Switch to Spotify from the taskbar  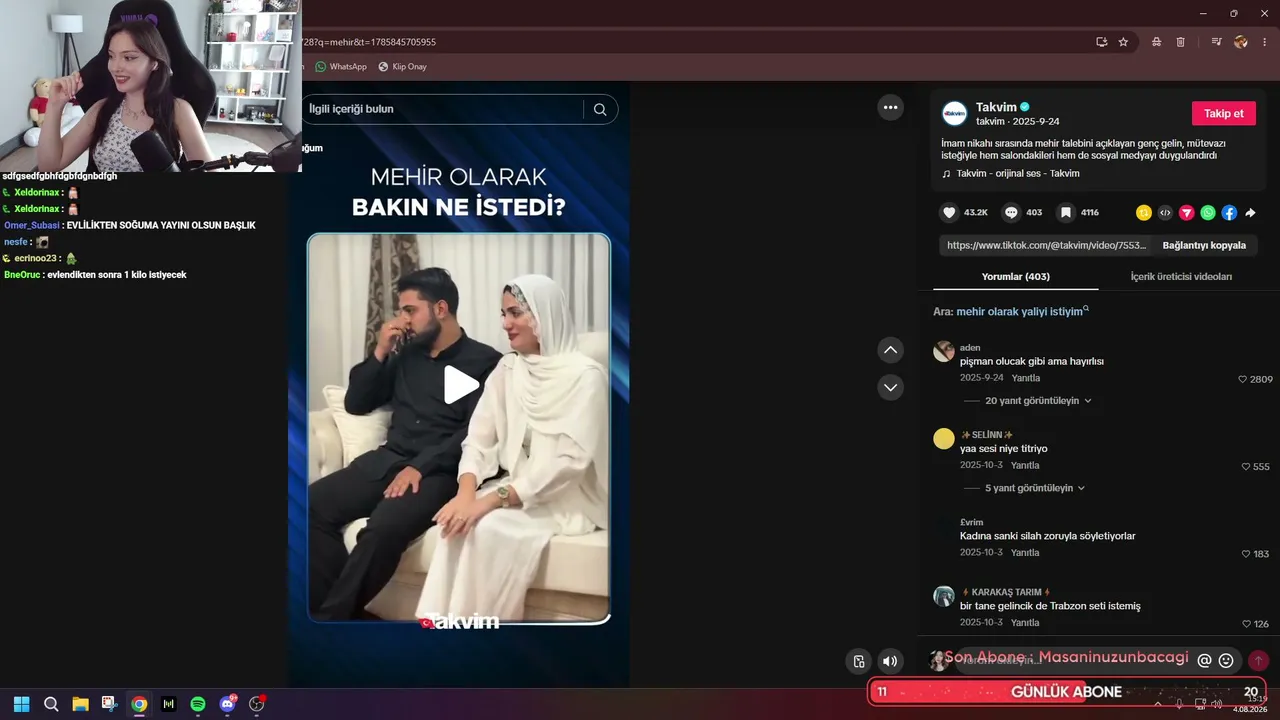(x=198, y=704)
